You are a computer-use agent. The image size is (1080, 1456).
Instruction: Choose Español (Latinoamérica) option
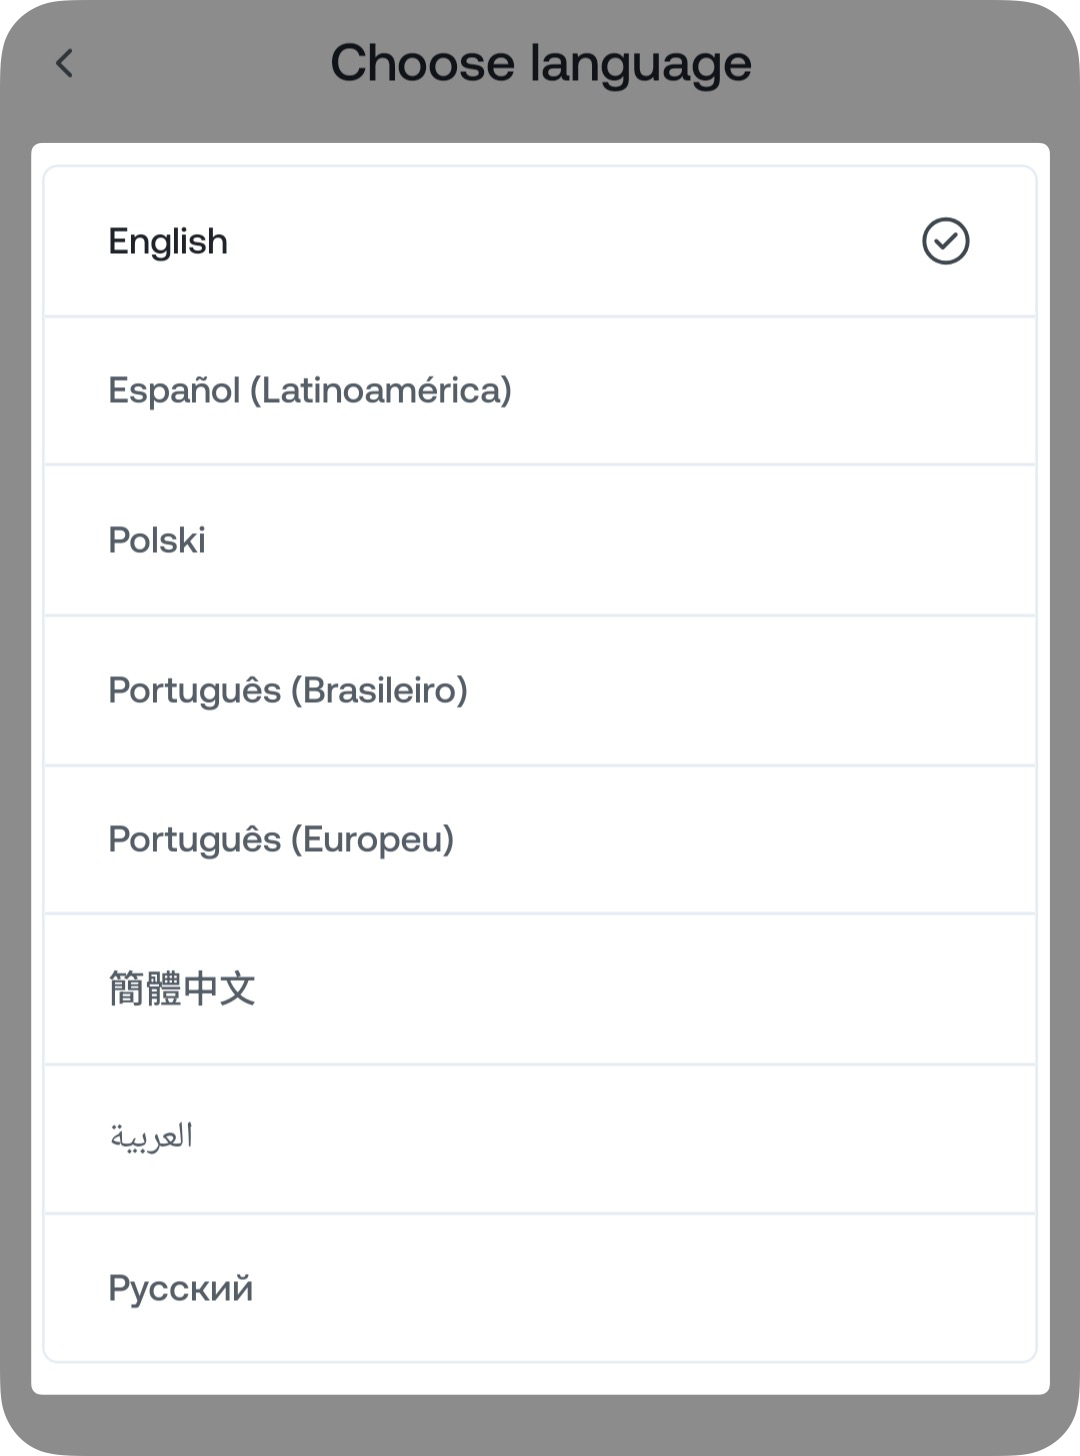click(310, 390)
